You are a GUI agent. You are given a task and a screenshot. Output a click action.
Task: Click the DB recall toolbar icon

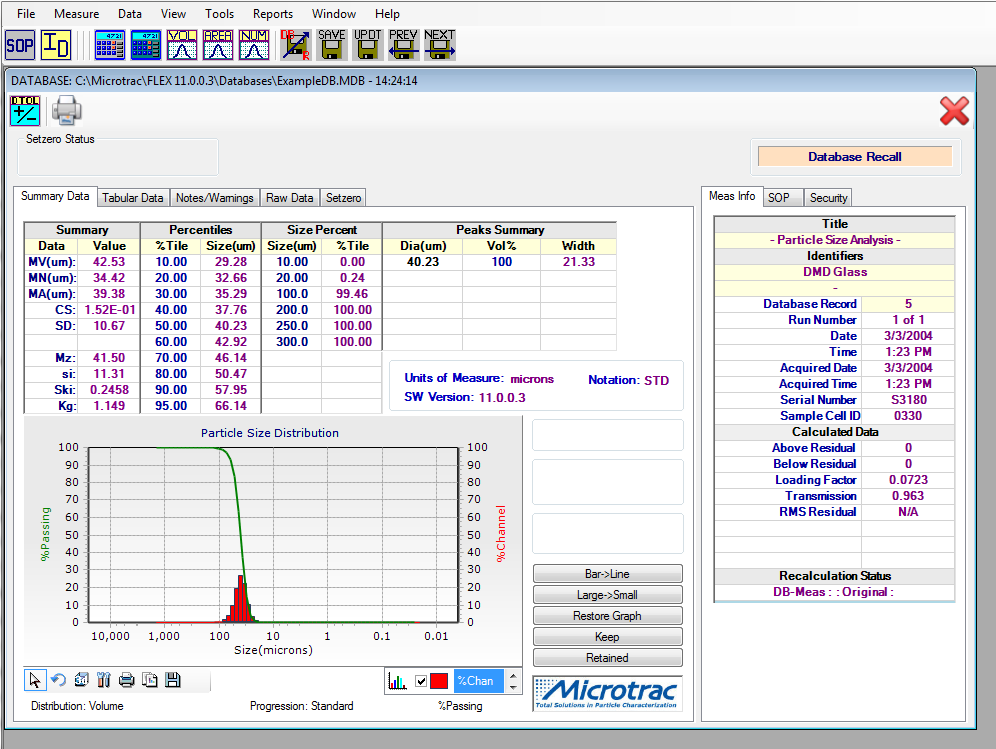[296, 45]
